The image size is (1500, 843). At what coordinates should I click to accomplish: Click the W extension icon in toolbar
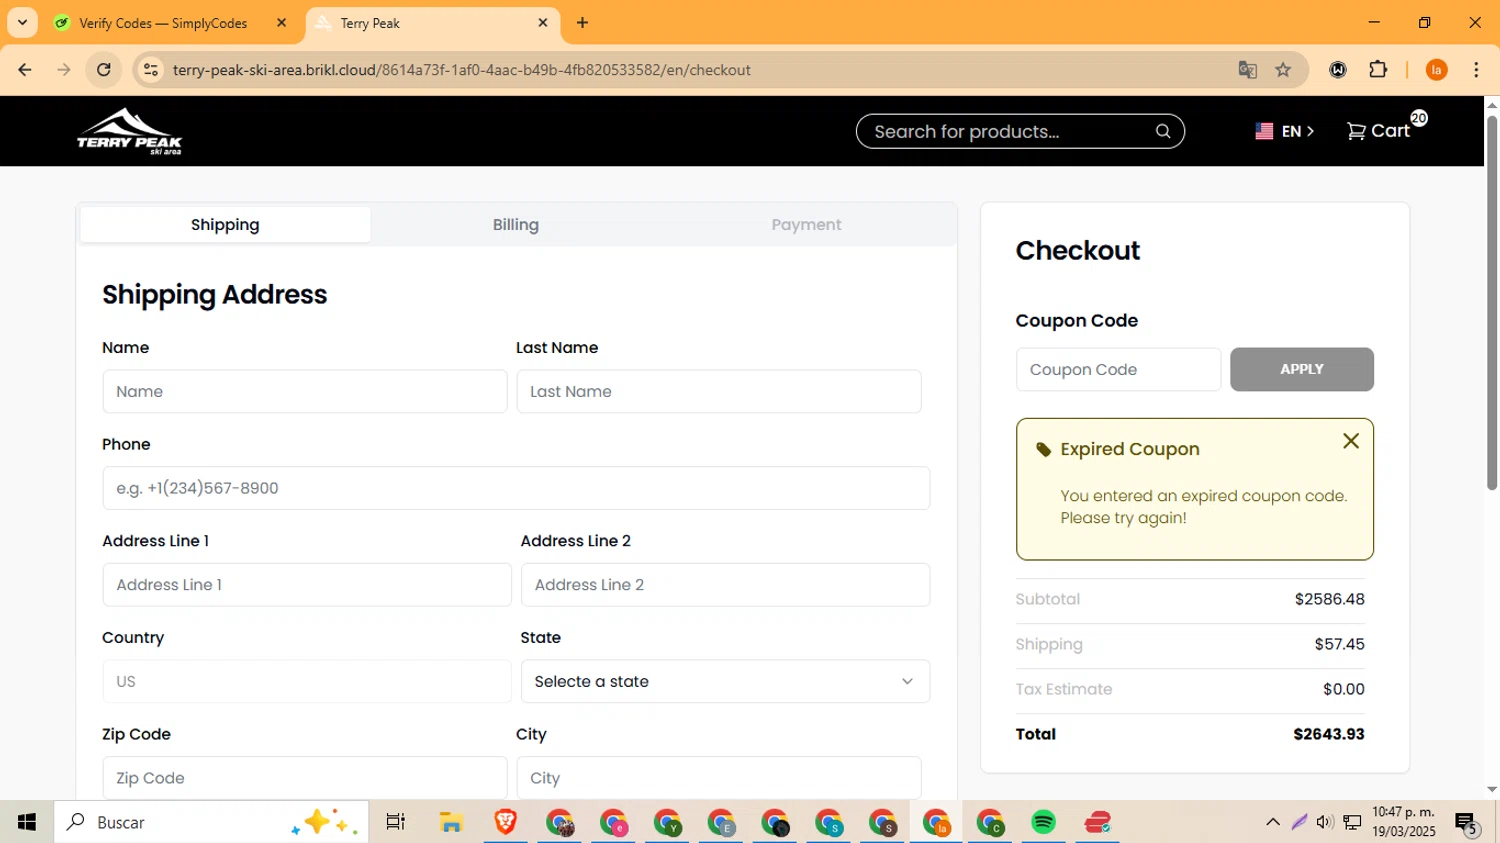(x=1338, y=70)
